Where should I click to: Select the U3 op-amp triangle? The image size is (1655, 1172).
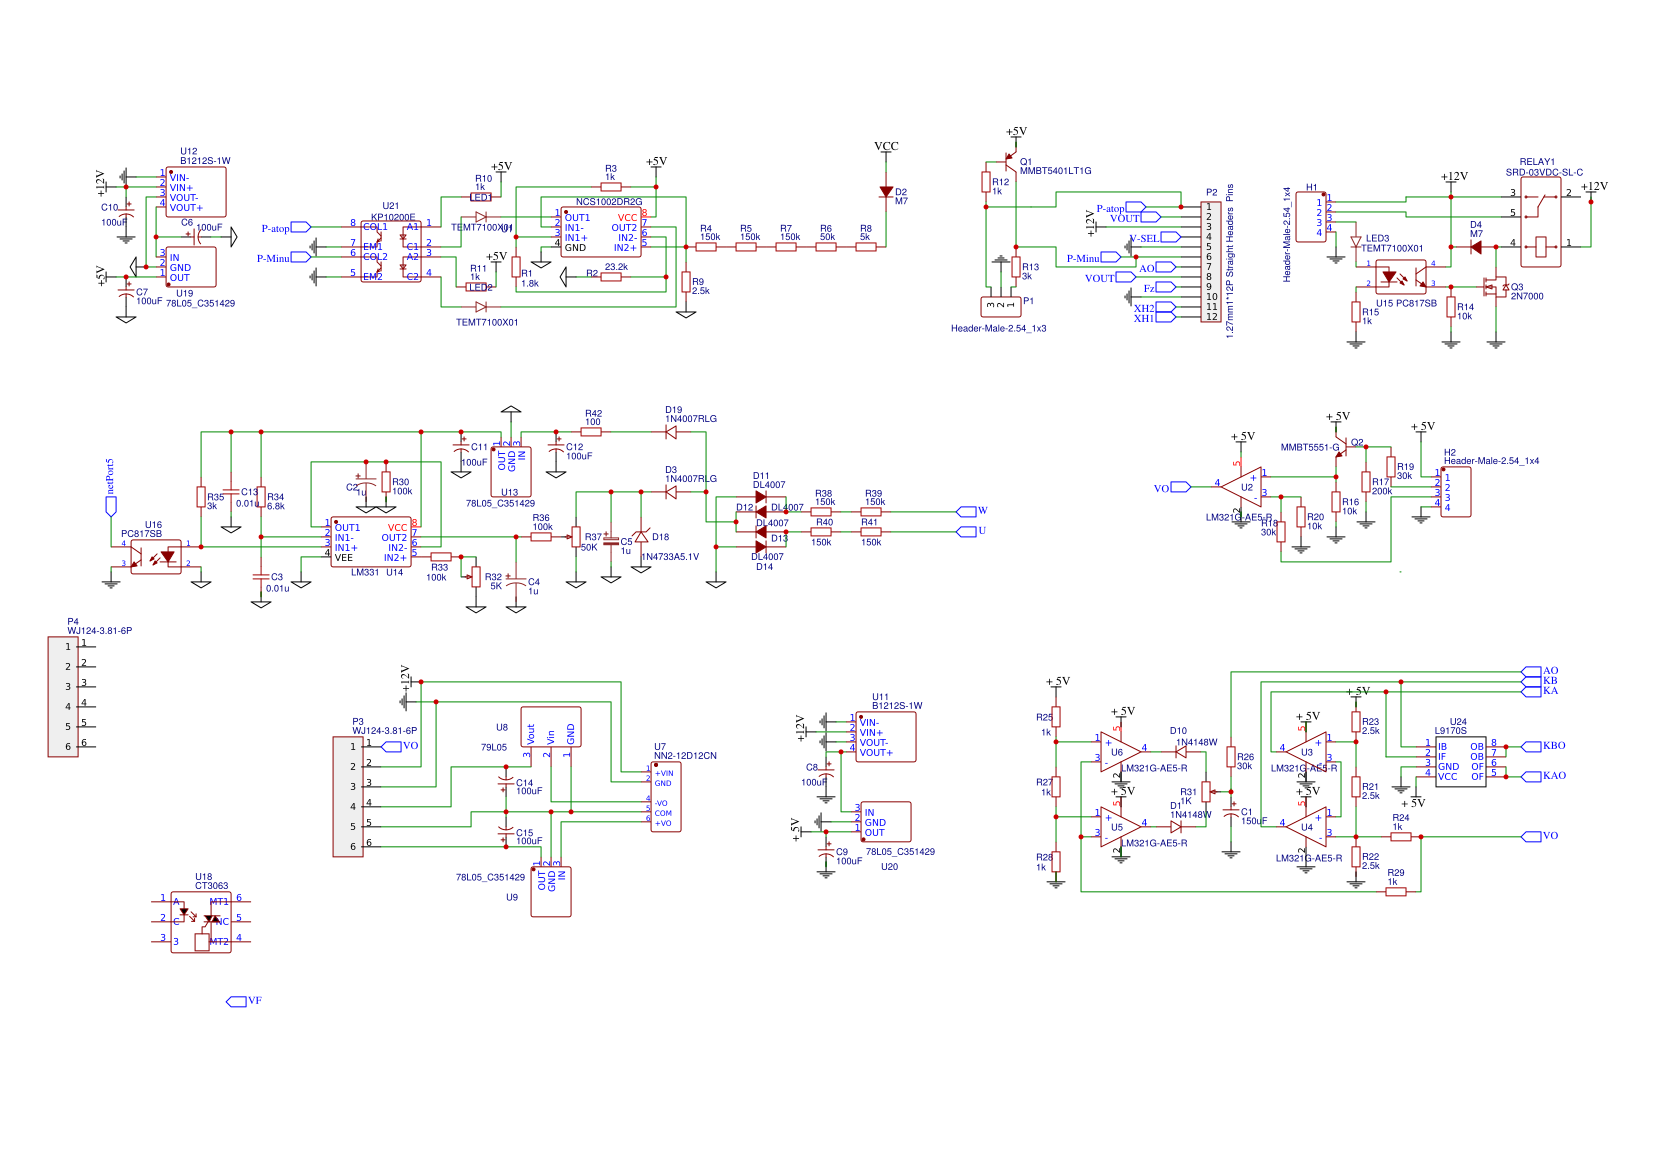(1307, 752)
